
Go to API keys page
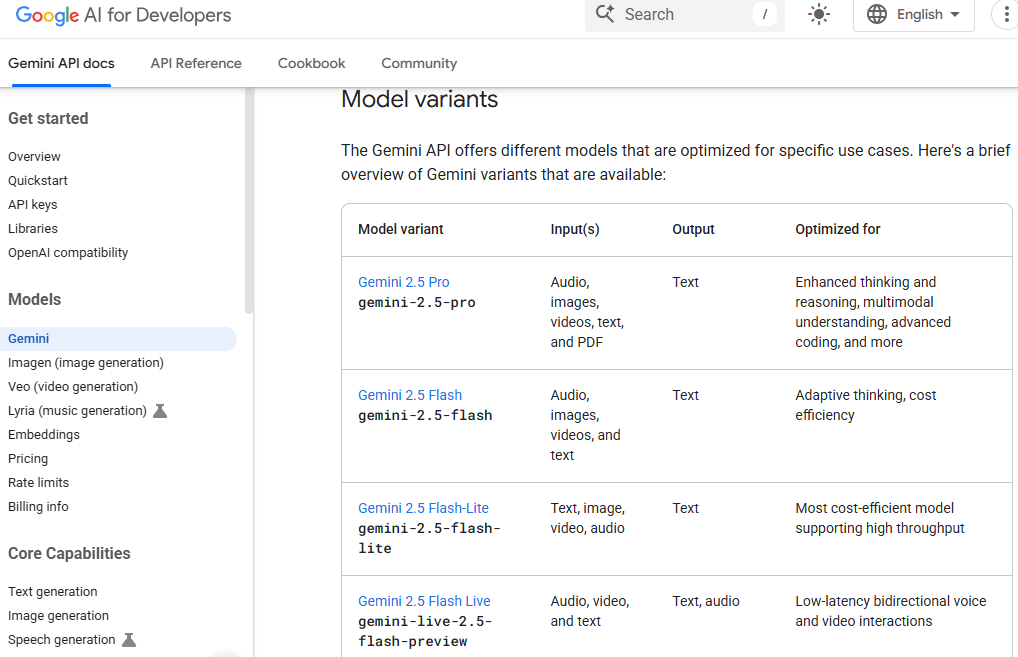pyautogui.click(x=32, y=205)
